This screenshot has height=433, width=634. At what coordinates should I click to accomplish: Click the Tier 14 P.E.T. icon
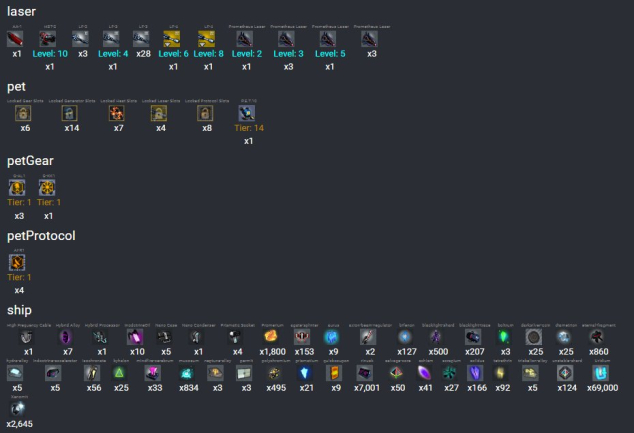pyautogui.click(x=249, y=114)
